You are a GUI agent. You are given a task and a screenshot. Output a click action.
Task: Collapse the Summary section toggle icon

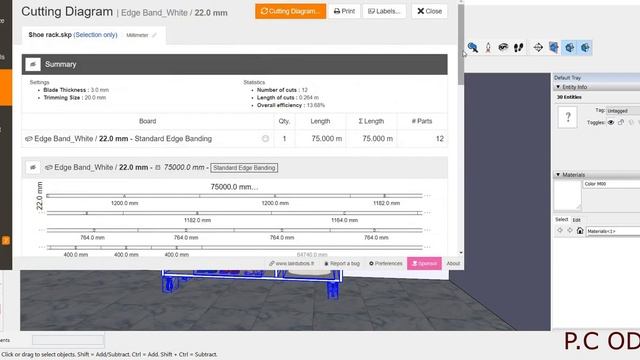(33, 64)
